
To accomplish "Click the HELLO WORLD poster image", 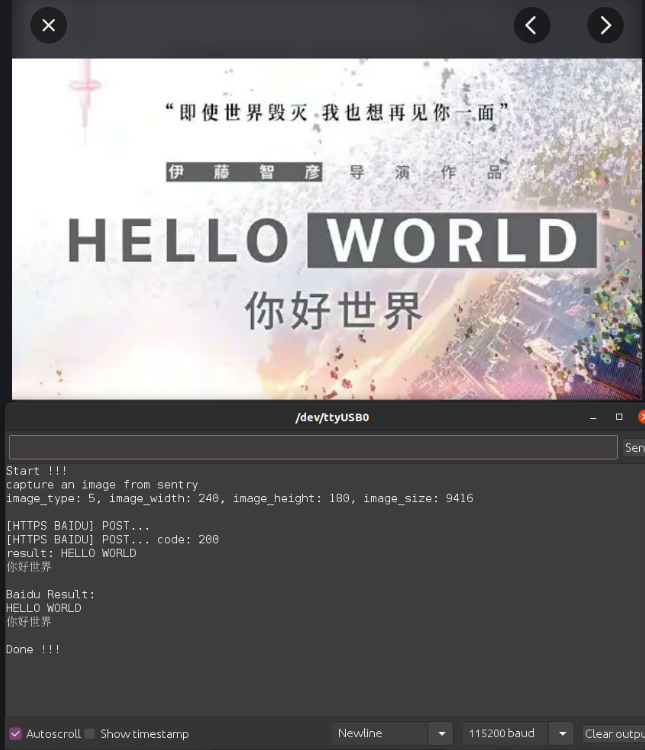I will click(x=327, y=229).
